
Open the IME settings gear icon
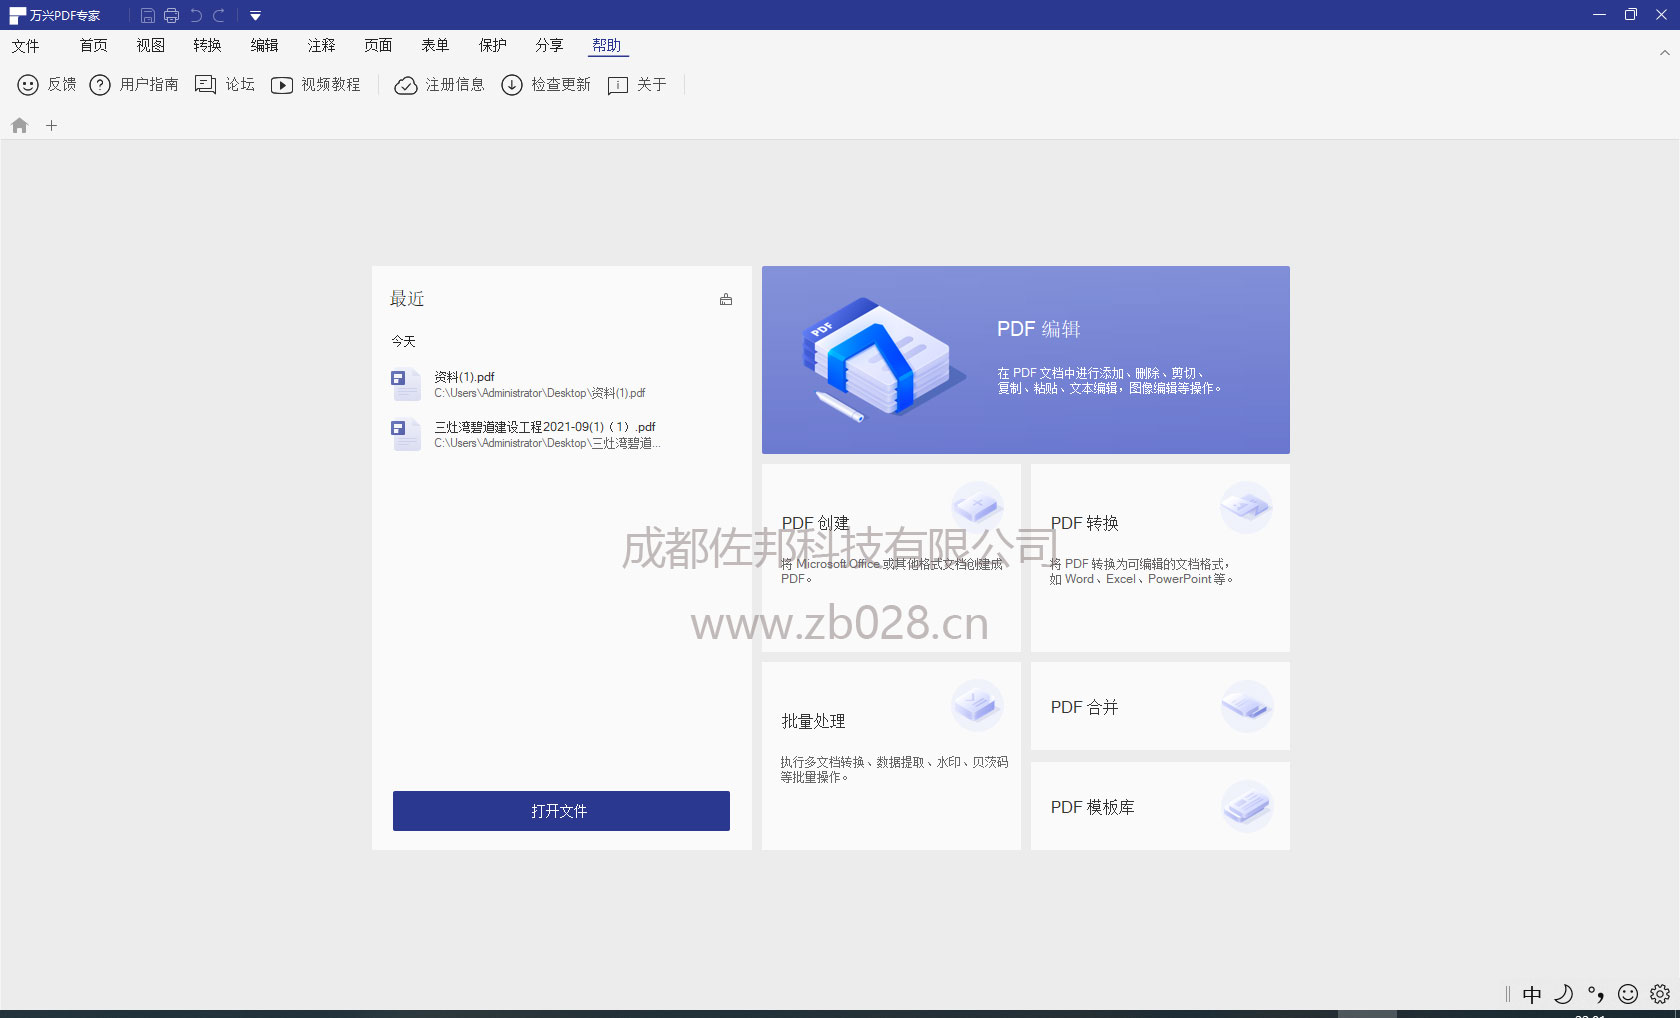point(1660,994)
